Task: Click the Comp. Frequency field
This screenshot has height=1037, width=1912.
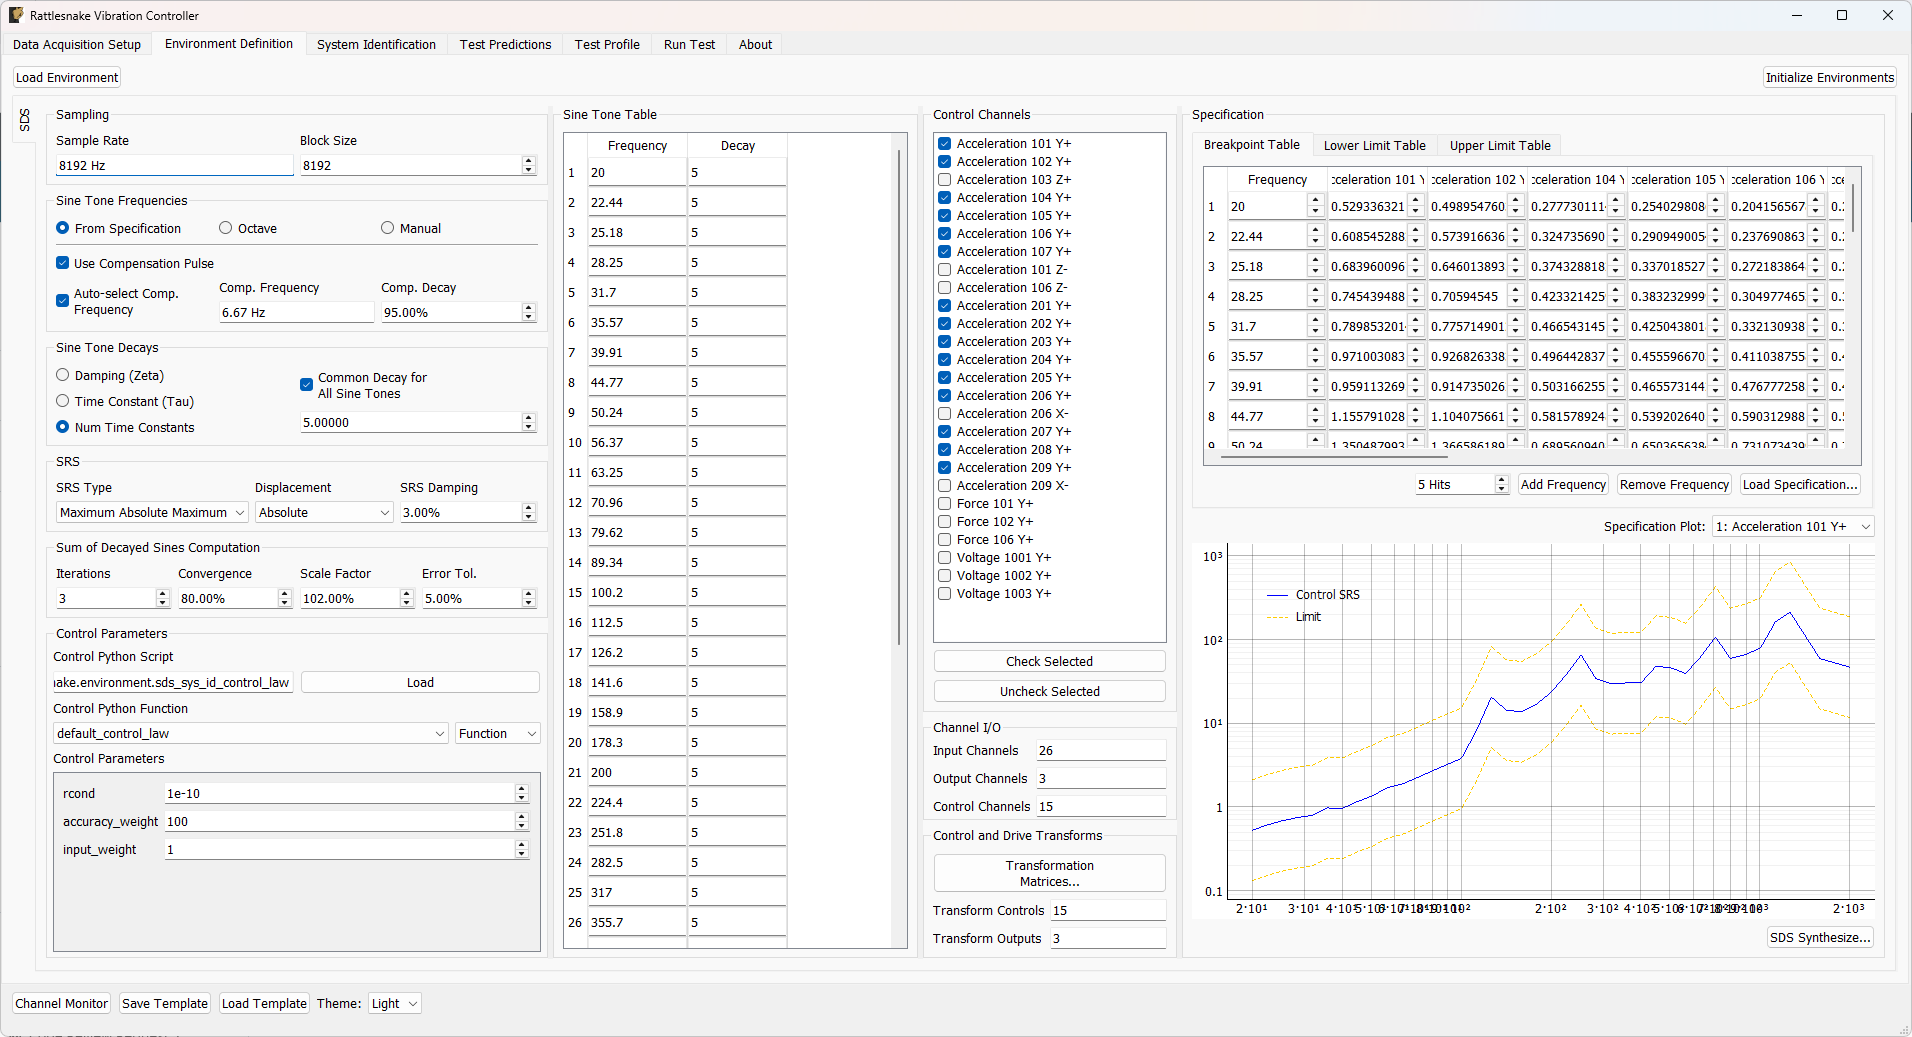Action: [x=296, y=312]
